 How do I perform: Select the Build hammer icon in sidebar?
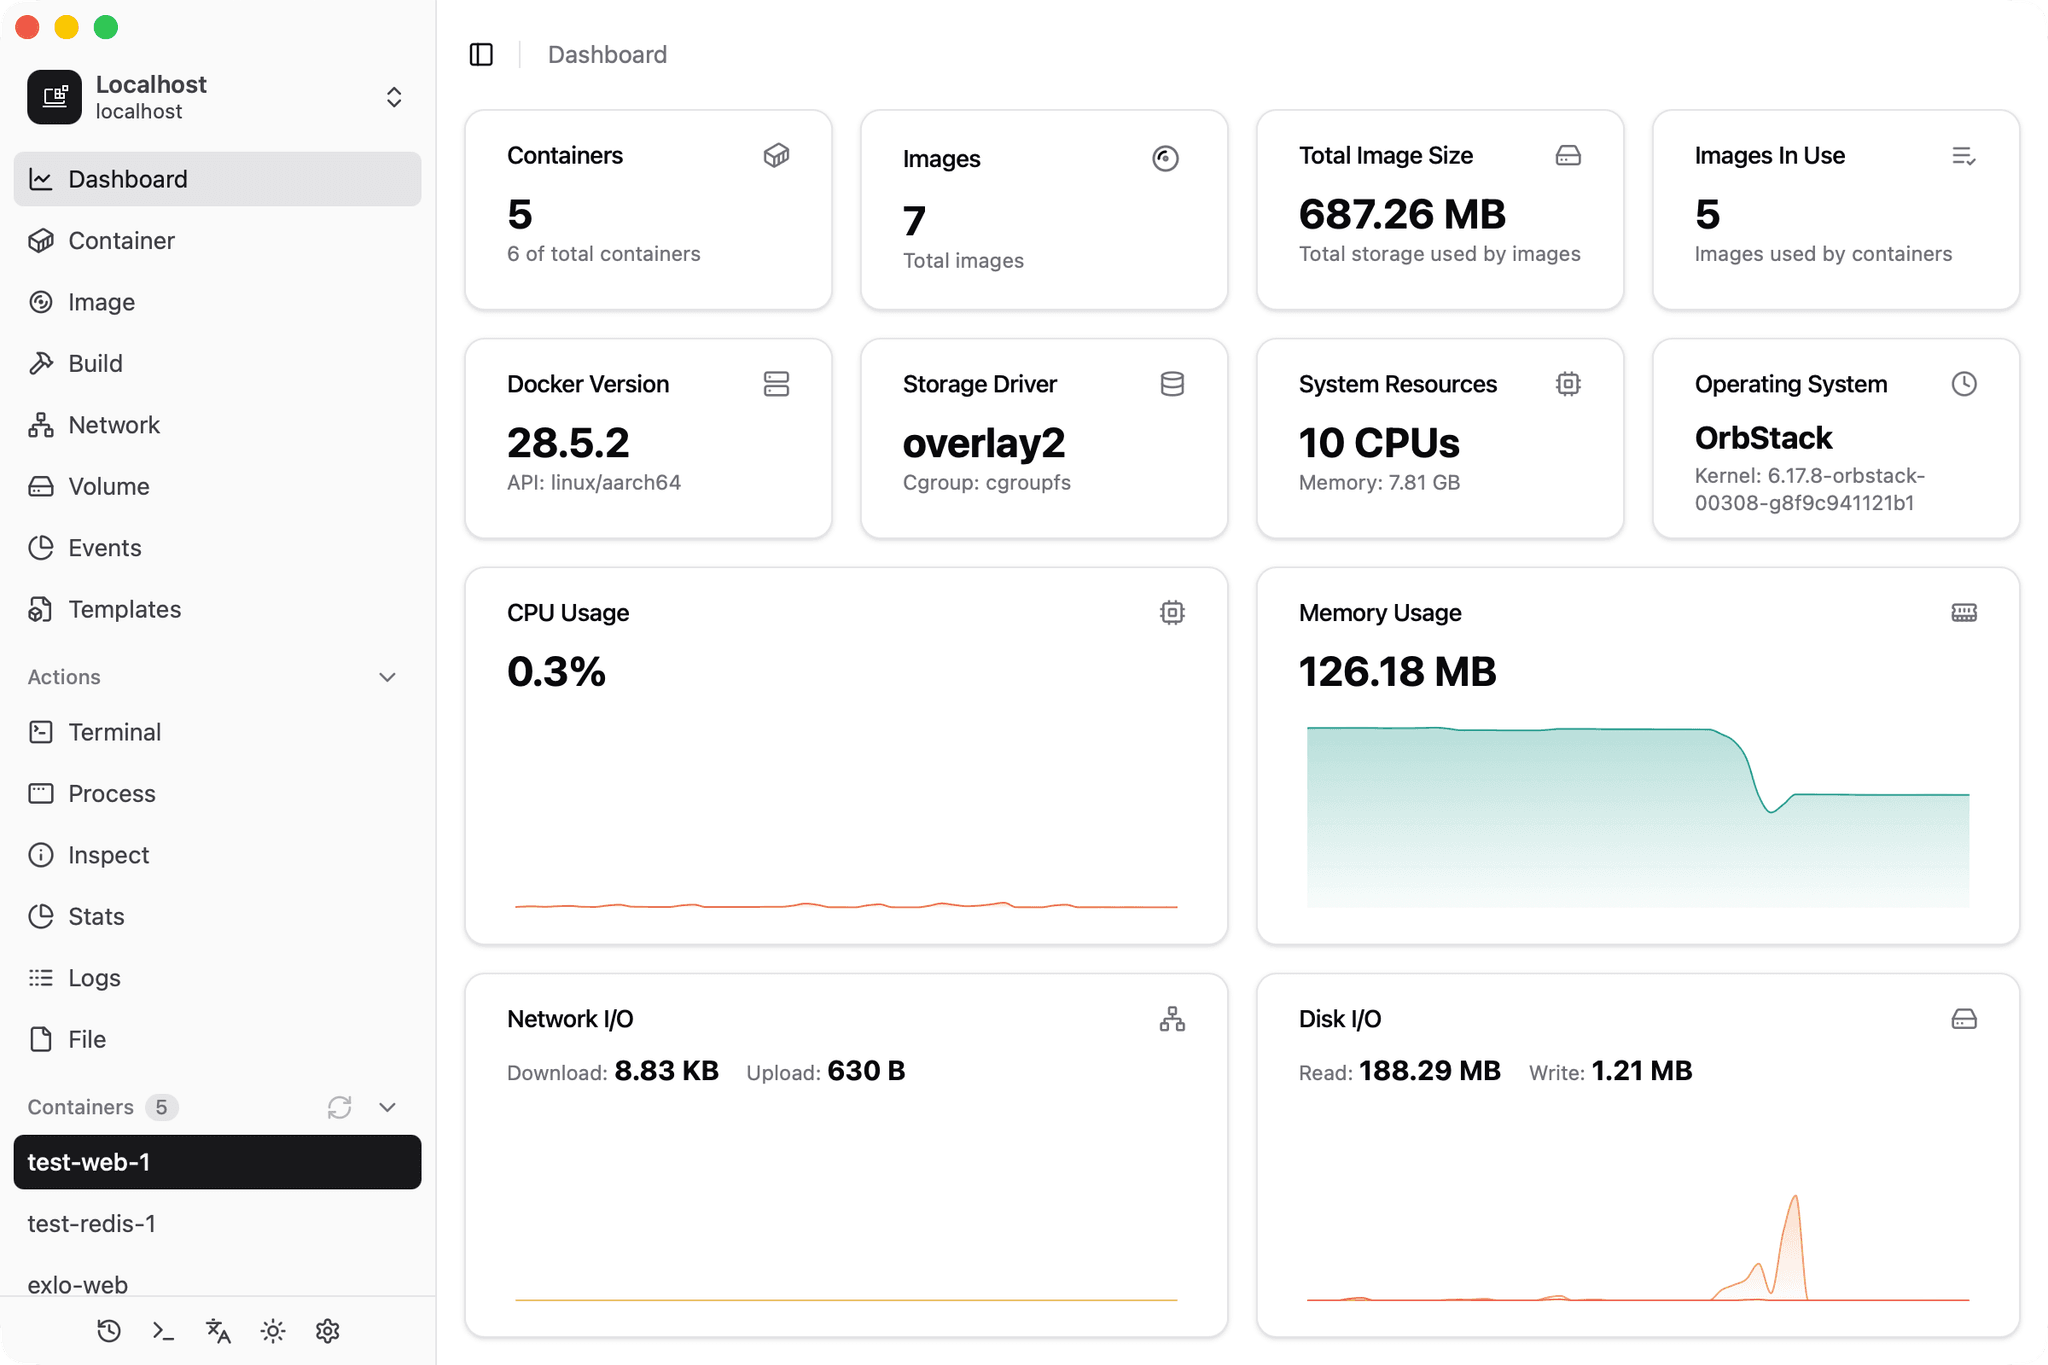point(41,363)
